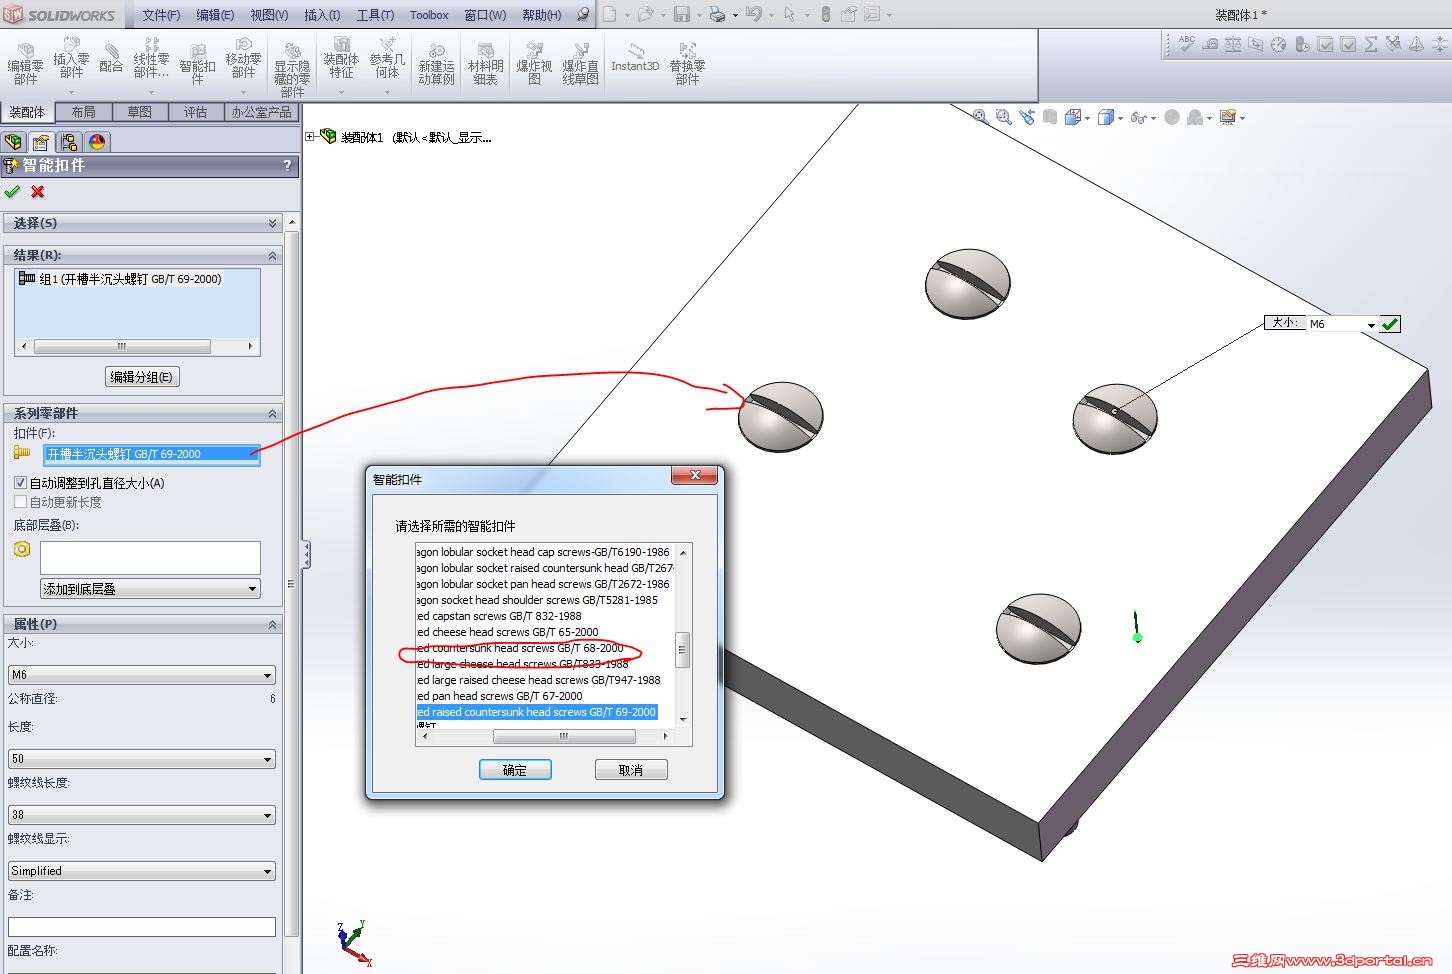Expand the 选择(S) section

[x=272, y=223]
